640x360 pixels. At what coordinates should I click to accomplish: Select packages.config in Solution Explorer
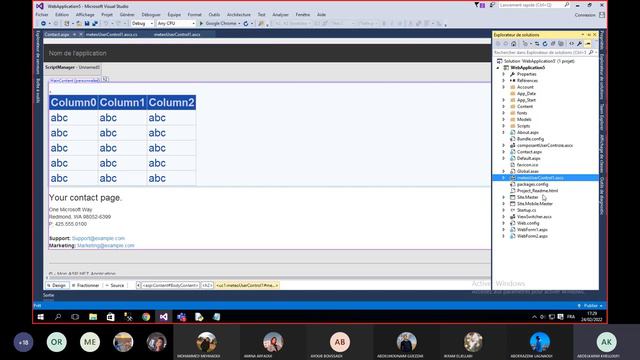pos(532,184)
